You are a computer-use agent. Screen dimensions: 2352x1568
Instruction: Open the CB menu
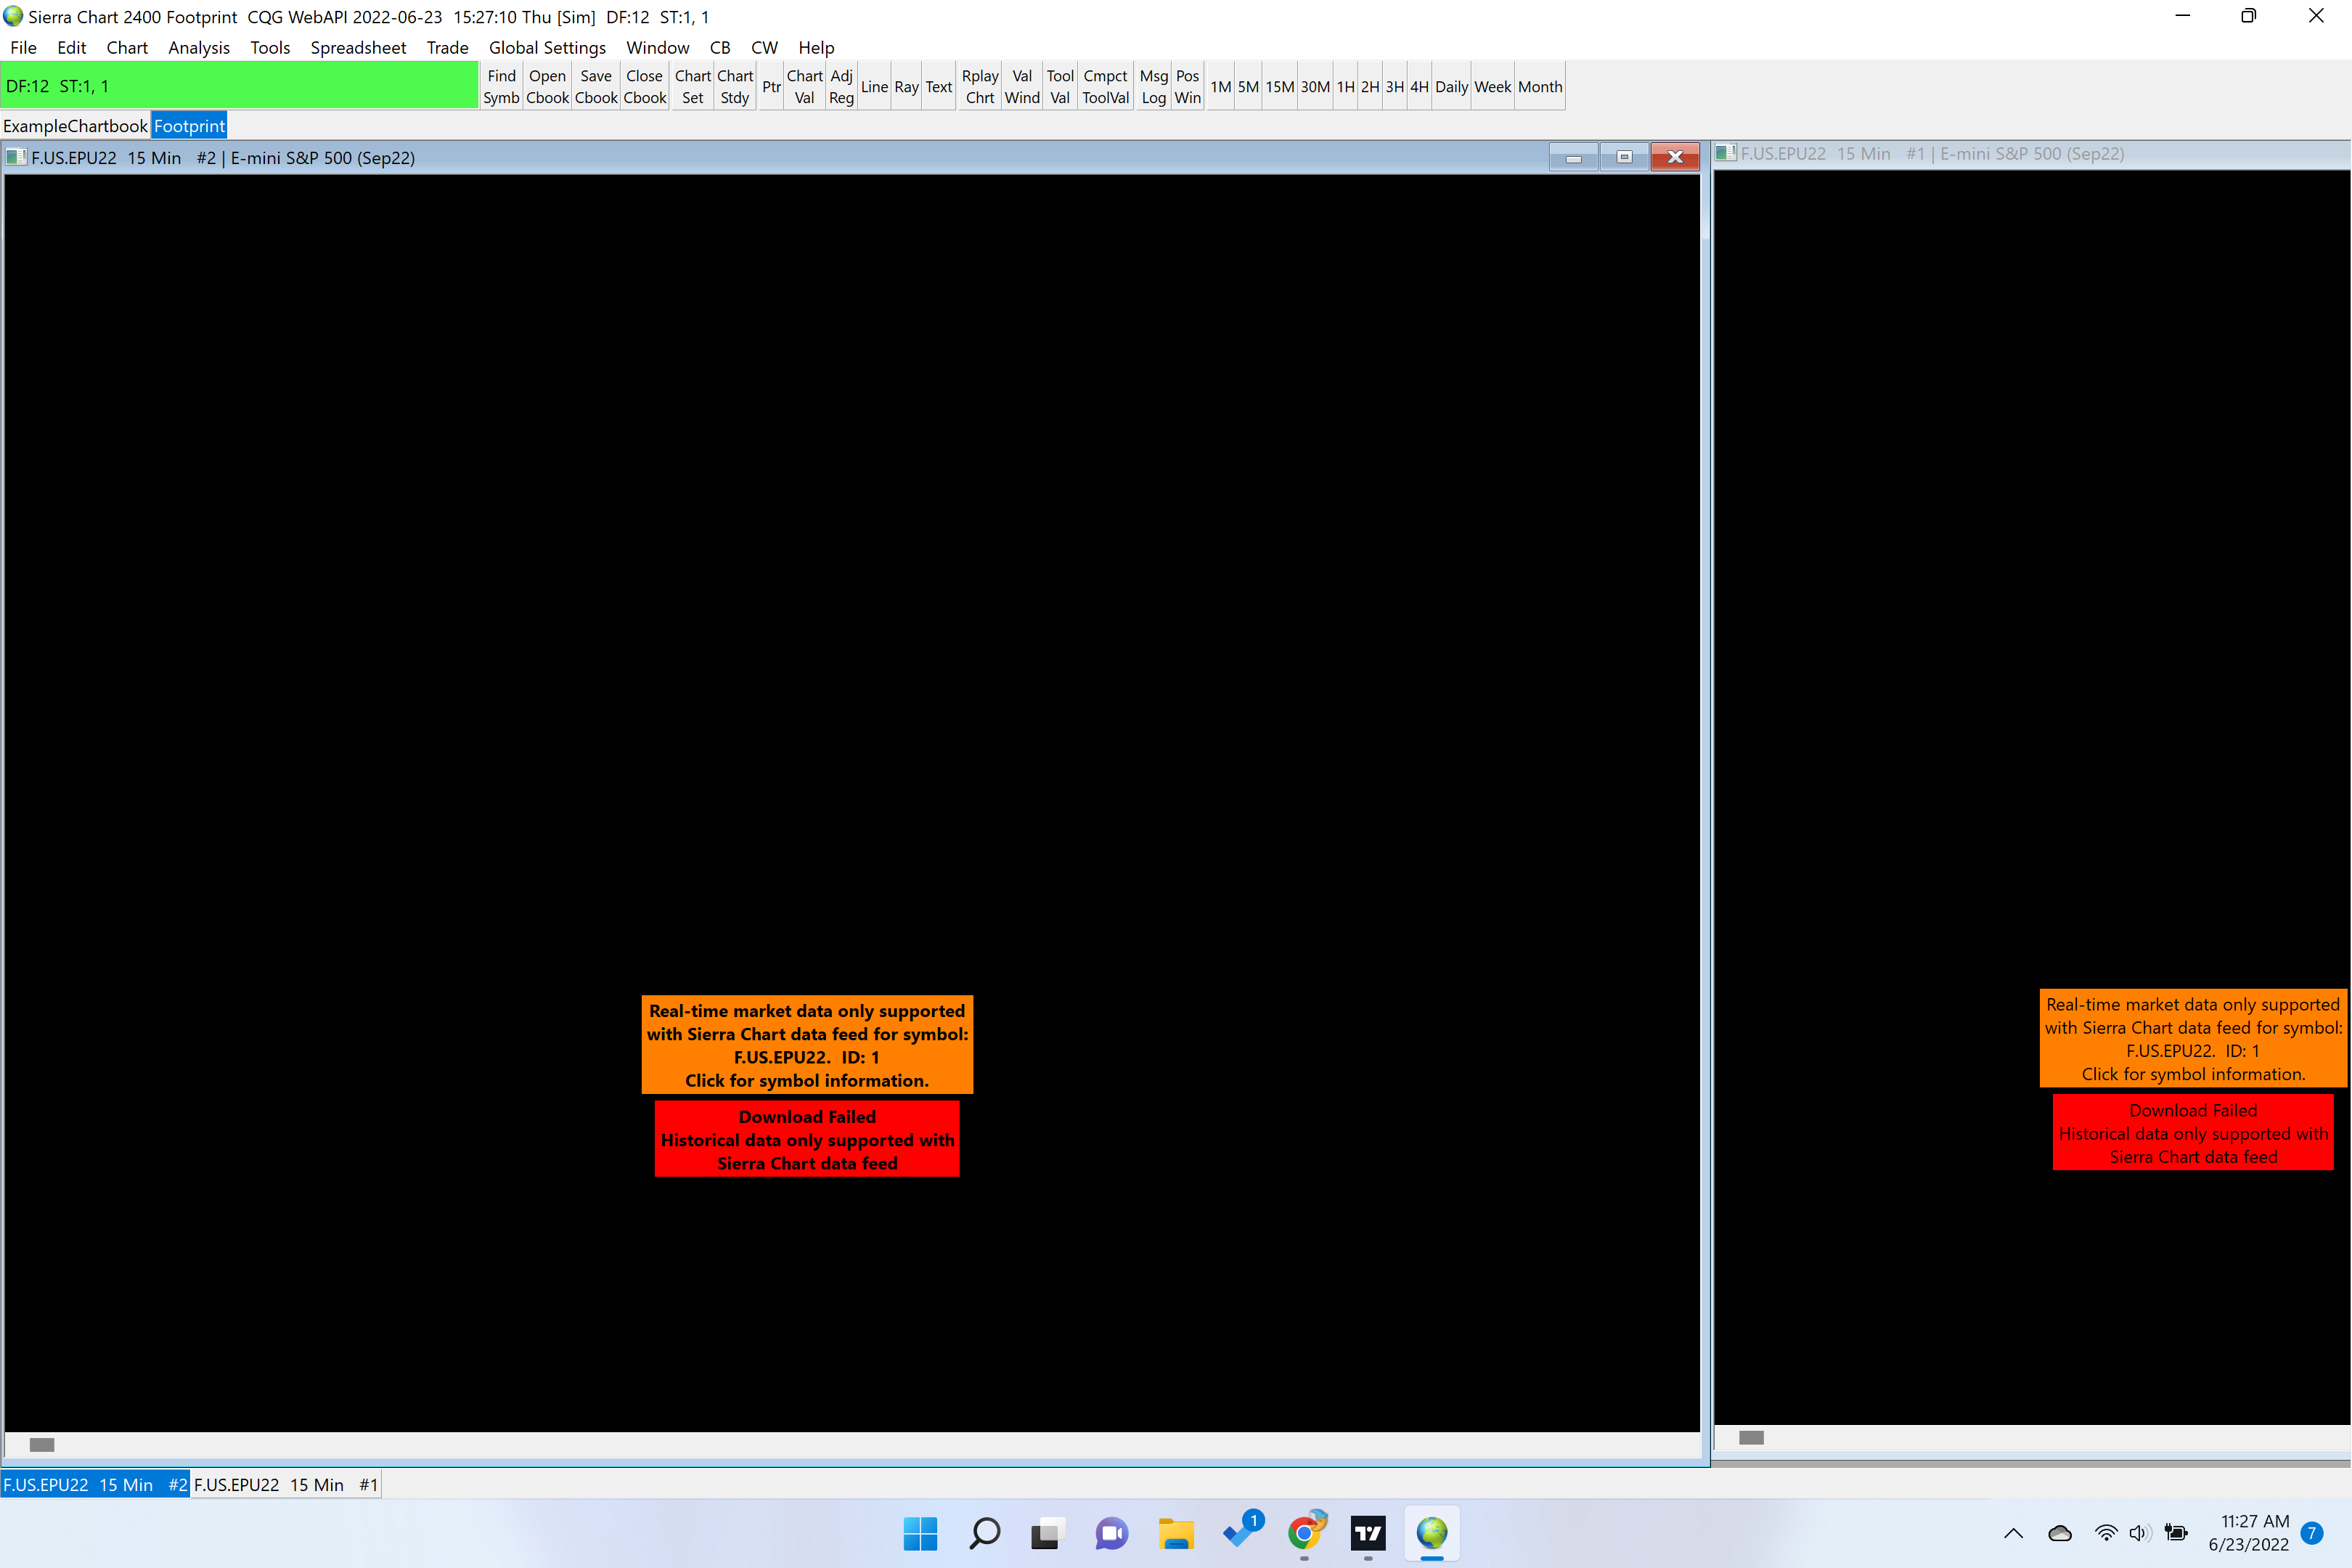[x=720, y=47]
